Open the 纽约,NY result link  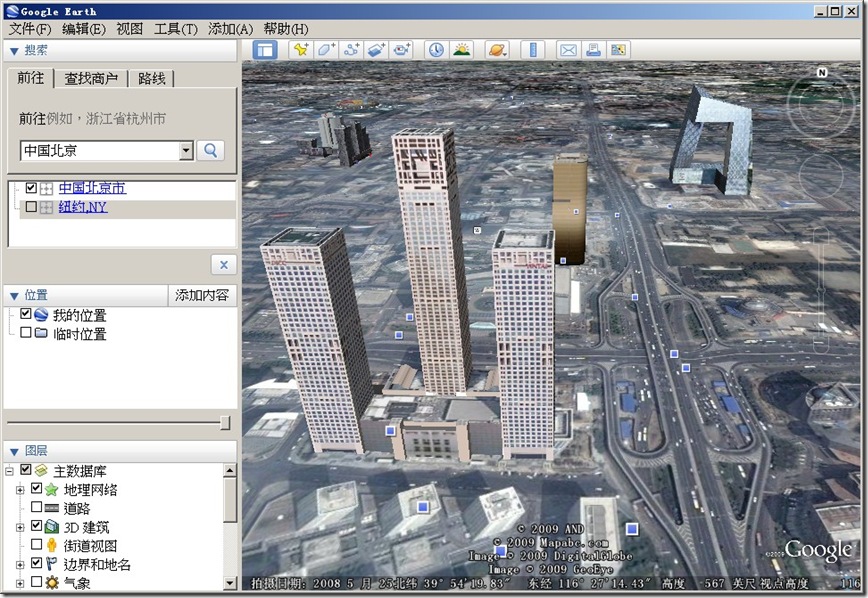(x=82, y=207)
